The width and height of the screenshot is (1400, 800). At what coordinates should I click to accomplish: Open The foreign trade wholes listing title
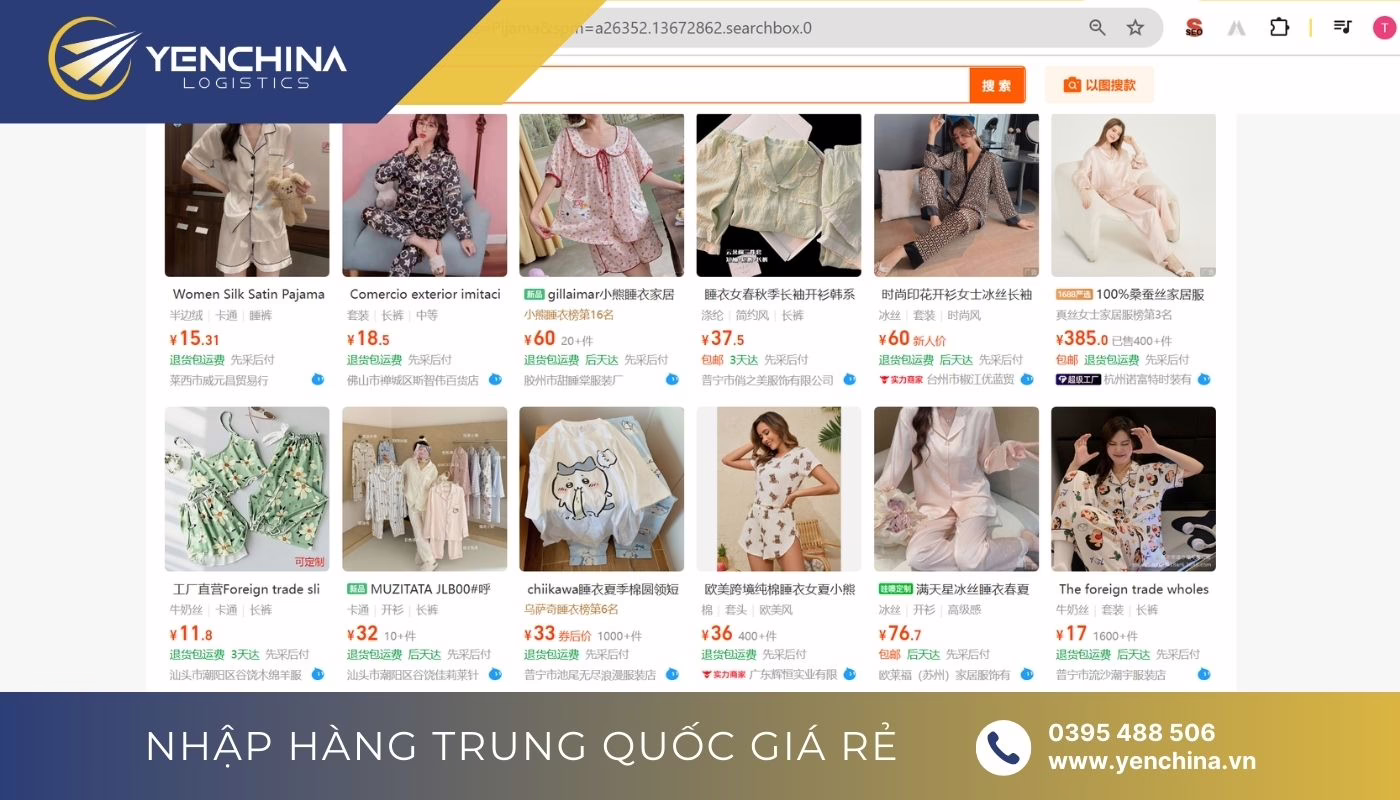(1133, 589)
